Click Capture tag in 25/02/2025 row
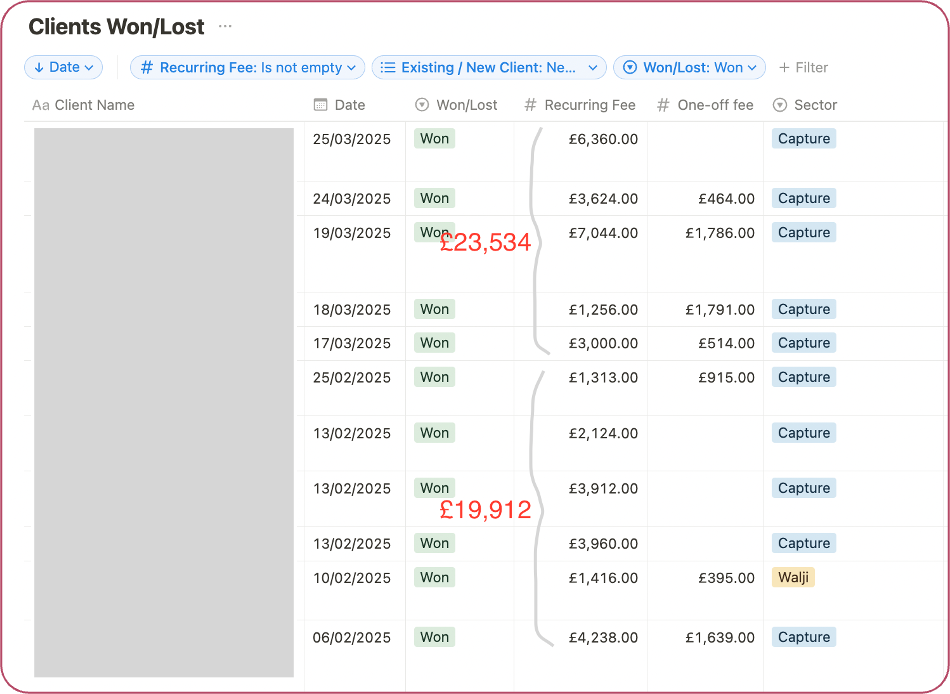Screen dimensions: 950x694 click(804, 377)
